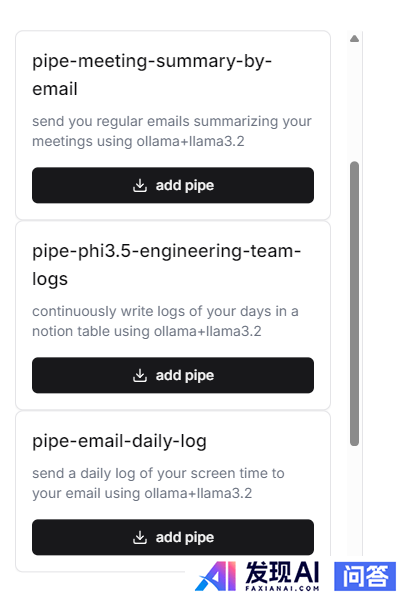
Task: Click the colorful AI logo in the watermark
Action: 216,576
